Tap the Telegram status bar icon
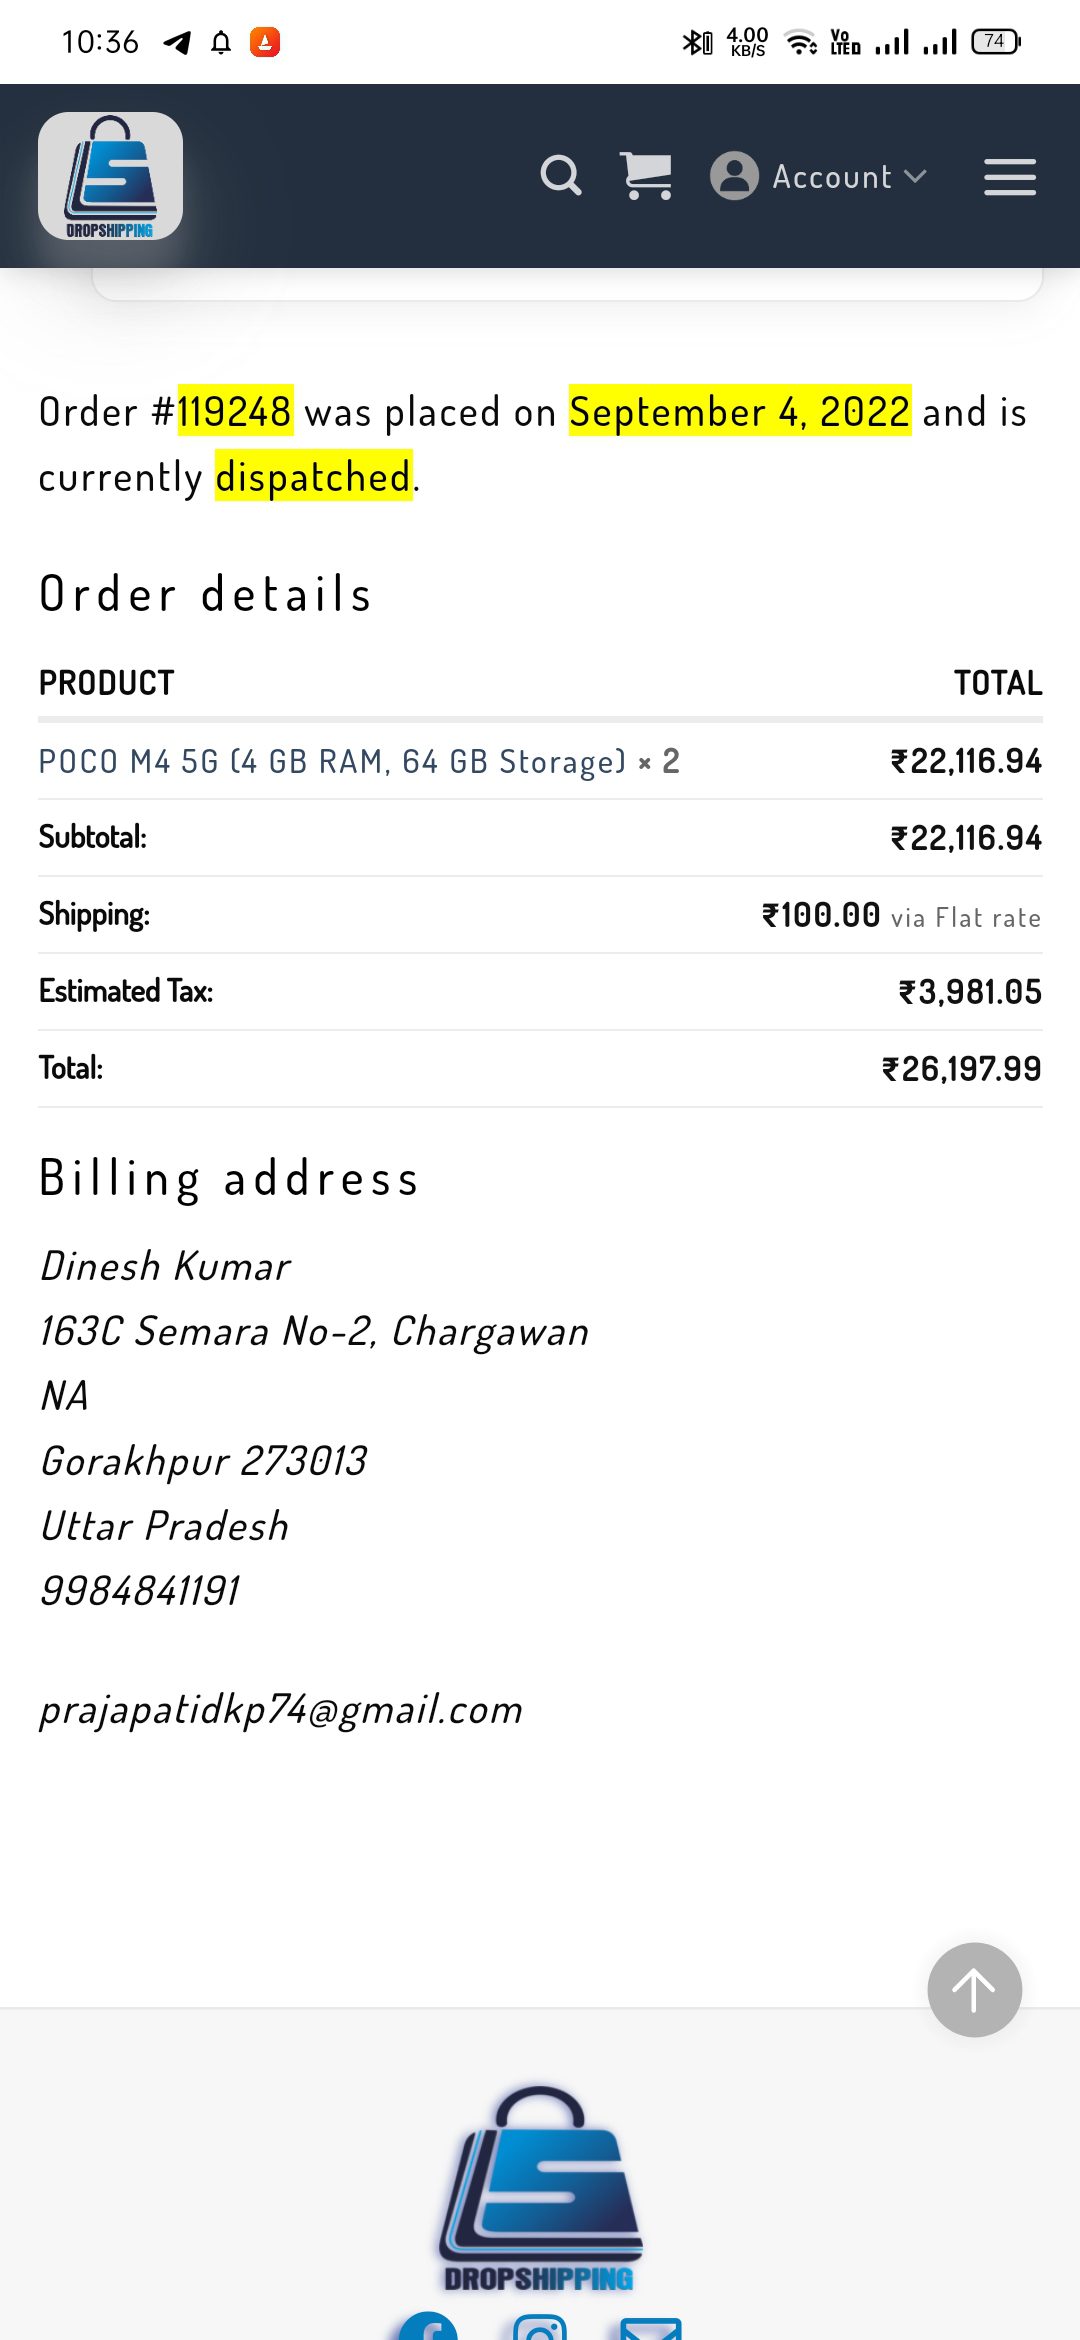 [x=177, y=42]
